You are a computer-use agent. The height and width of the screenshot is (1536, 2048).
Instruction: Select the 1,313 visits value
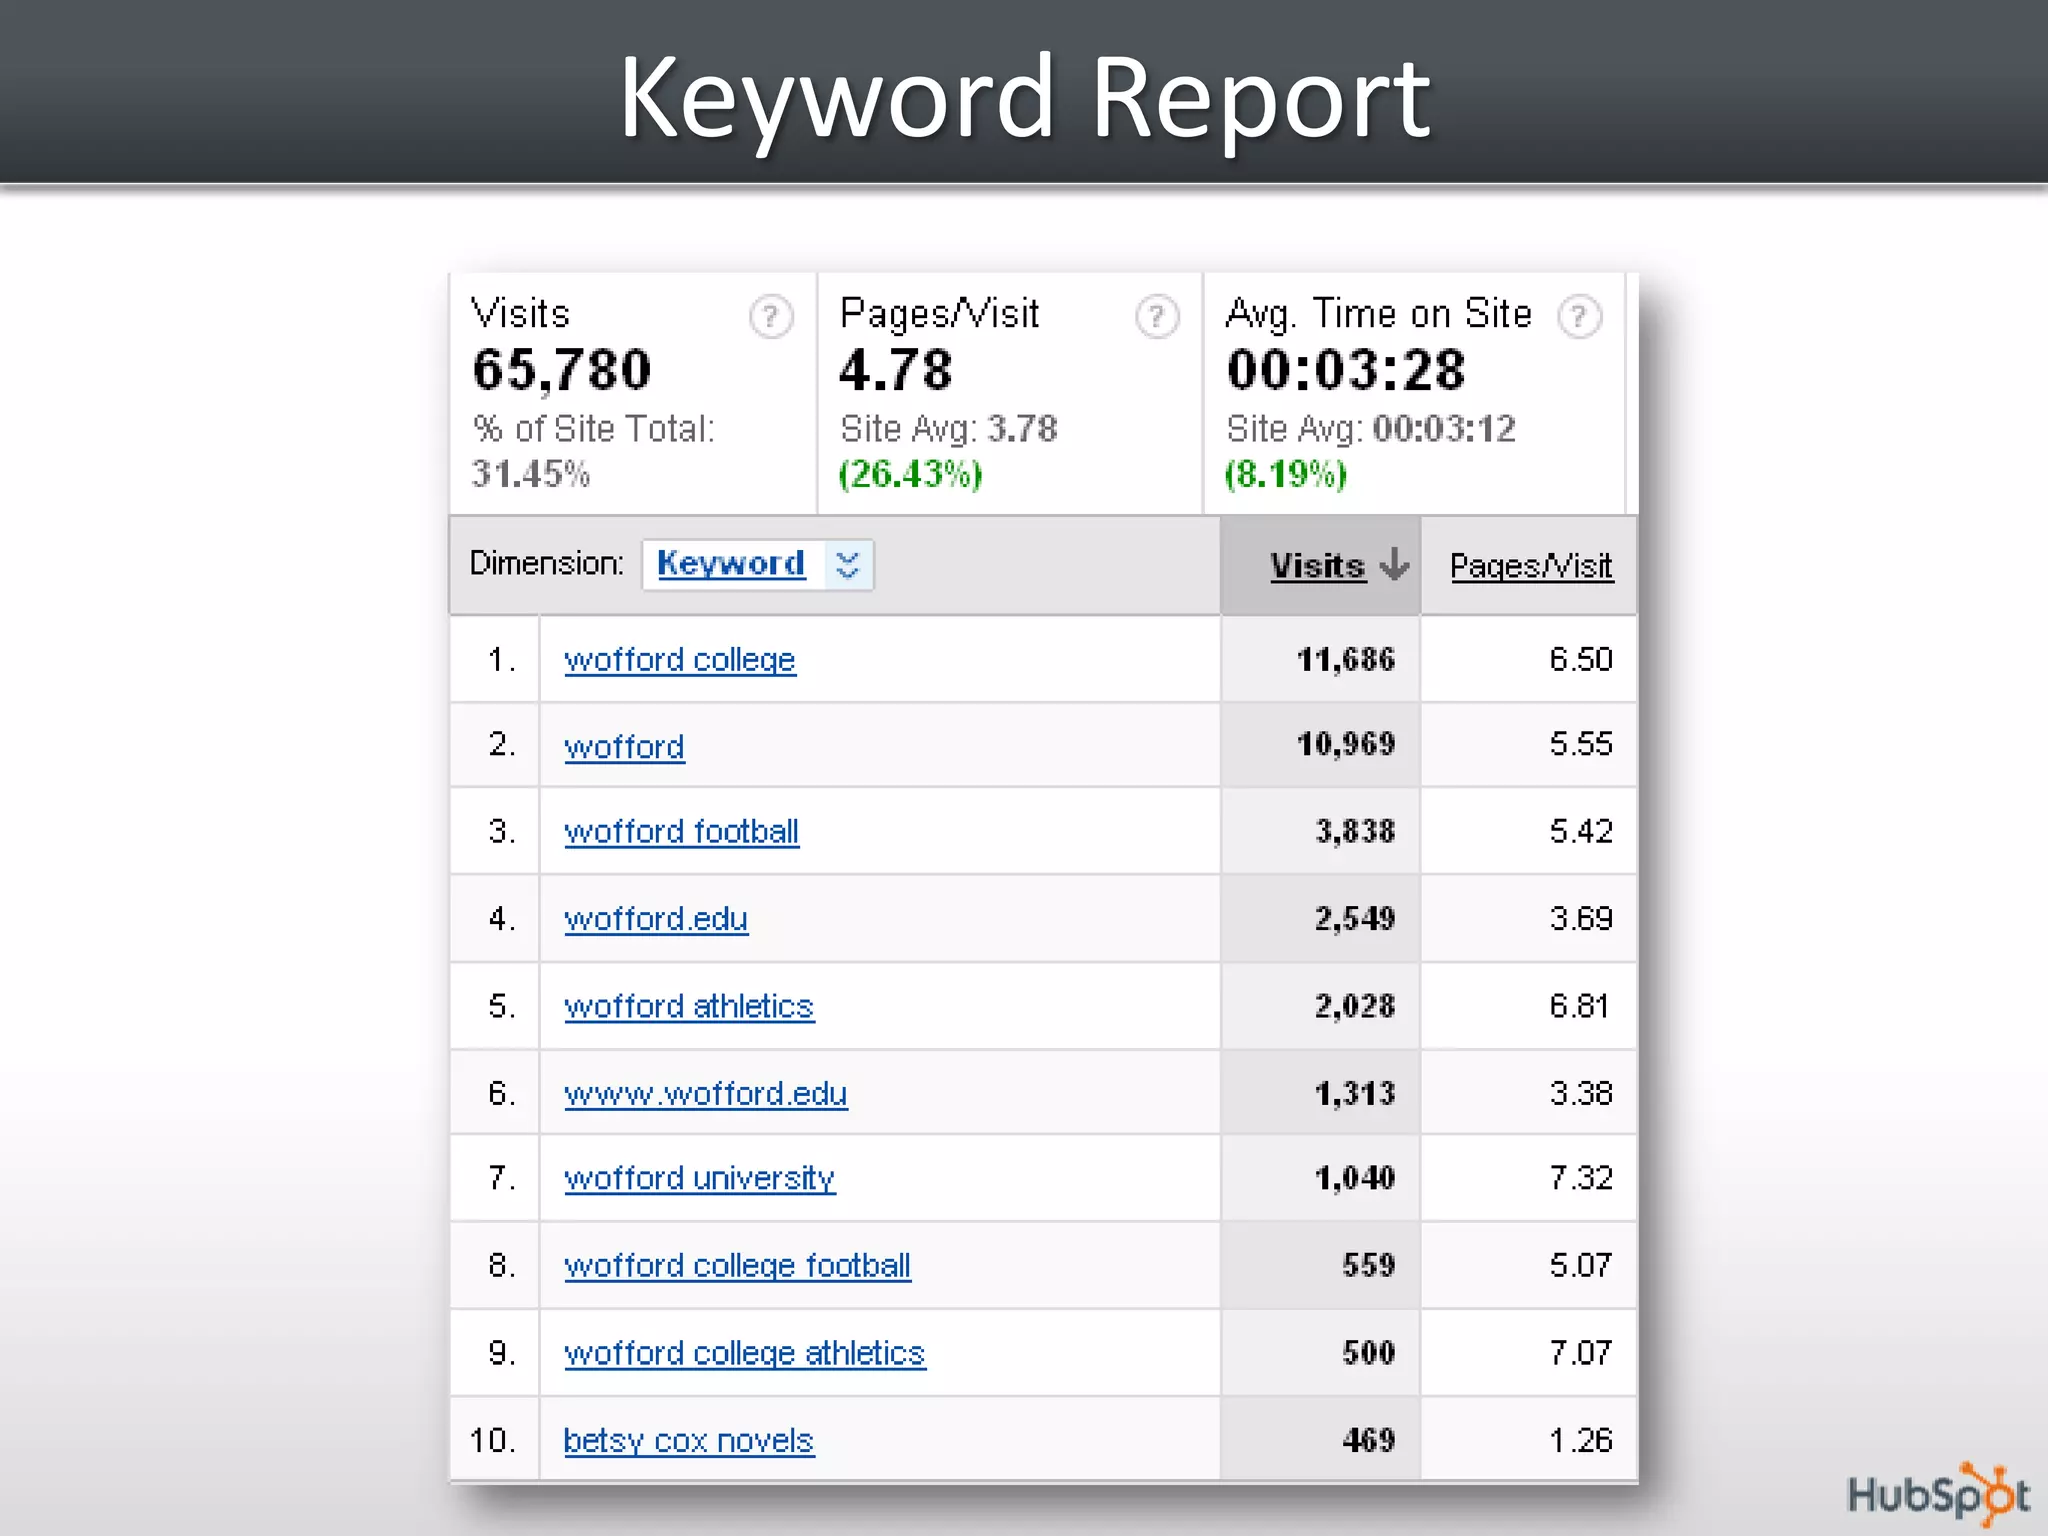[x=1354, y=1094]
